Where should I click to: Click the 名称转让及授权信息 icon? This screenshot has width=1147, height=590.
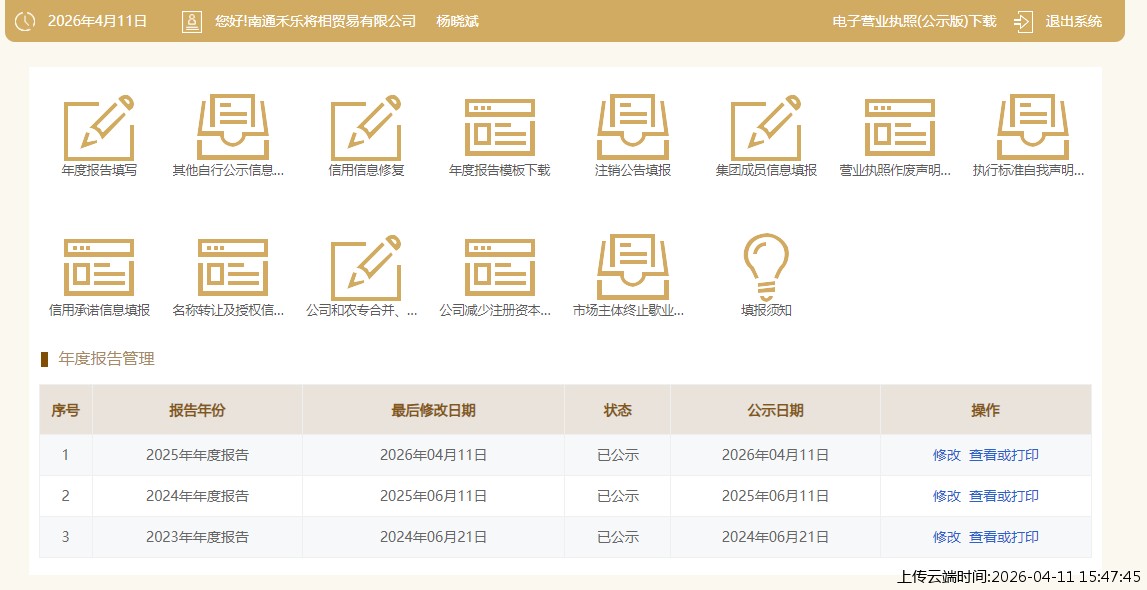pos(232,269)
